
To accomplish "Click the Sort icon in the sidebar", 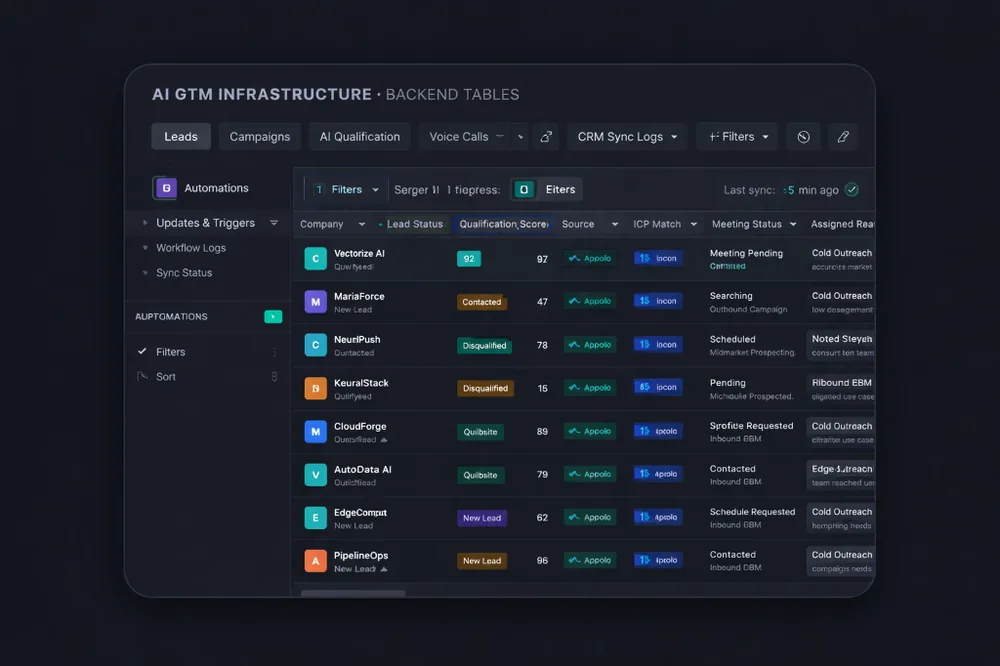I will [x=142, y=376].
